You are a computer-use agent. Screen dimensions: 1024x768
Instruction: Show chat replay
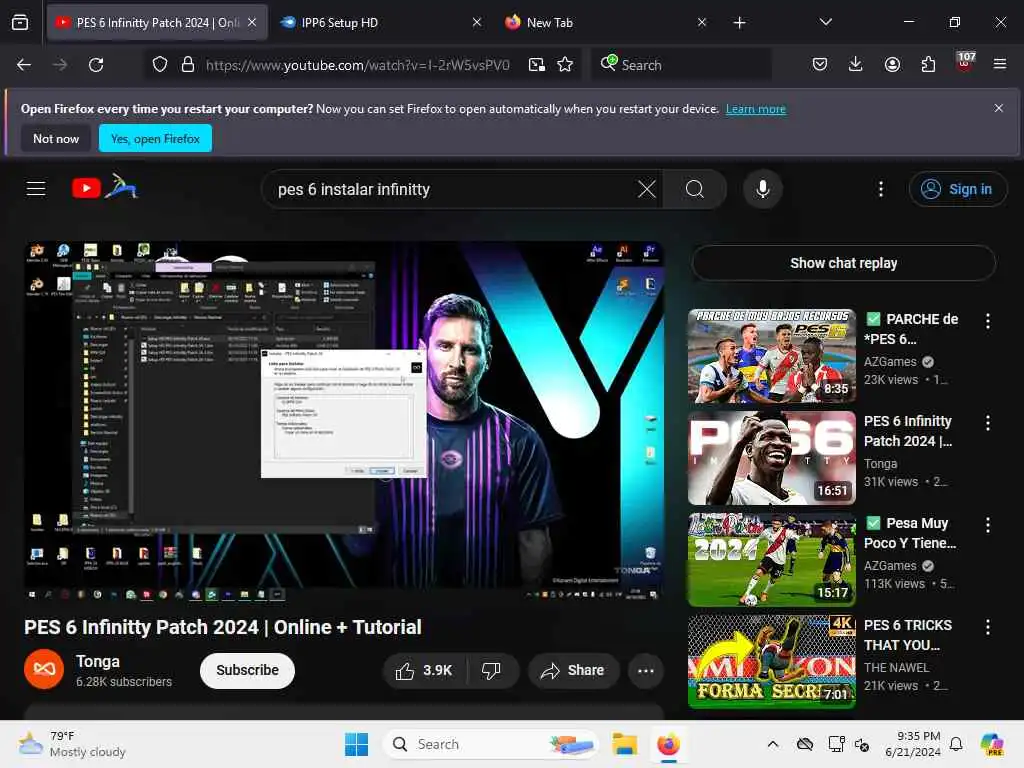843,263
